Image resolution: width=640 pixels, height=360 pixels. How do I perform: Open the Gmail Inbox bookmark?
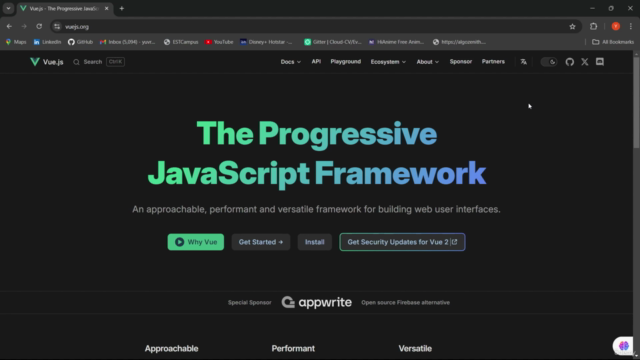point(128,42)
